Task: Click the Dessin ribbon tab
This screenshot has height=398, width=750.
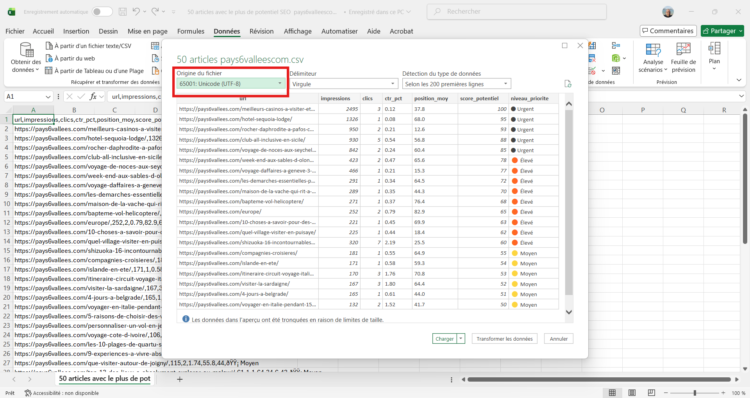Action: point(108,31)
